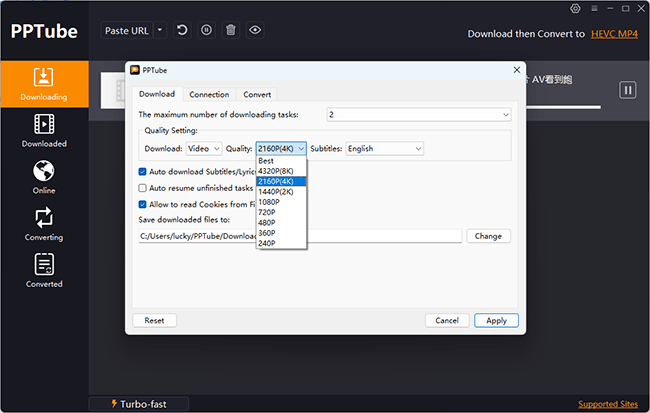Expand the maximum downloading tasks dropdown

(x=418, y=115)
